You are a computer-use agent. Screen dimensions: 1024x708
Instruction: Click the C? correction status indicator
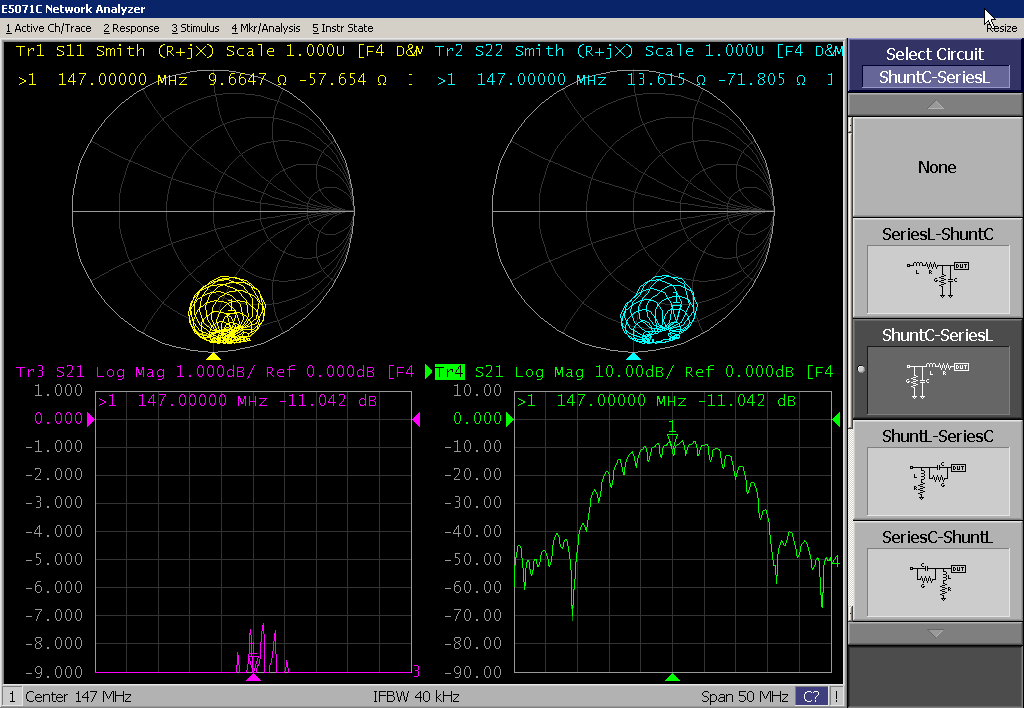click(x=810, y=697)
